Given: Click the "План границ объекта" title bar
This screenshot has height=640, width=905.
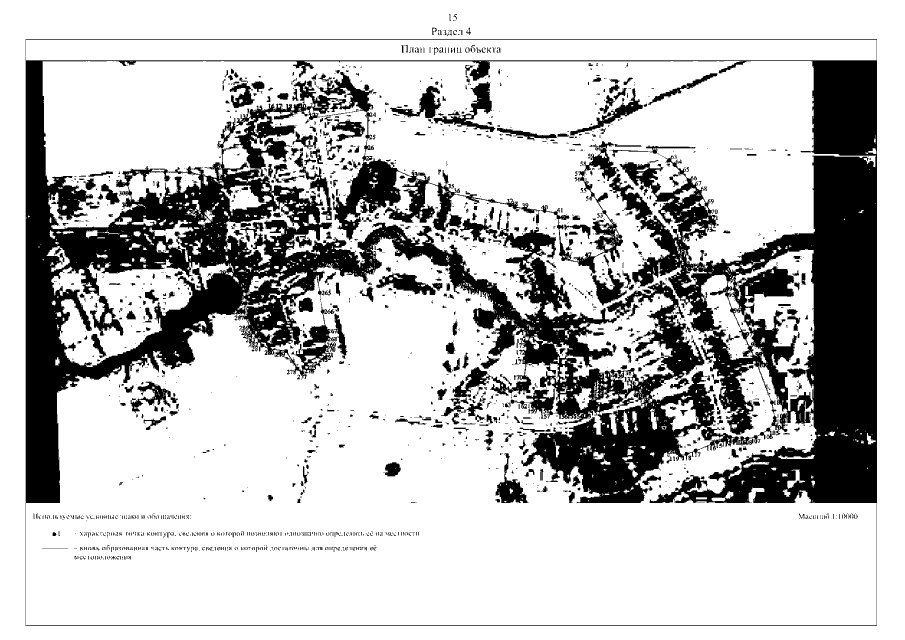Looking at the screenshot, I should 453,49.
